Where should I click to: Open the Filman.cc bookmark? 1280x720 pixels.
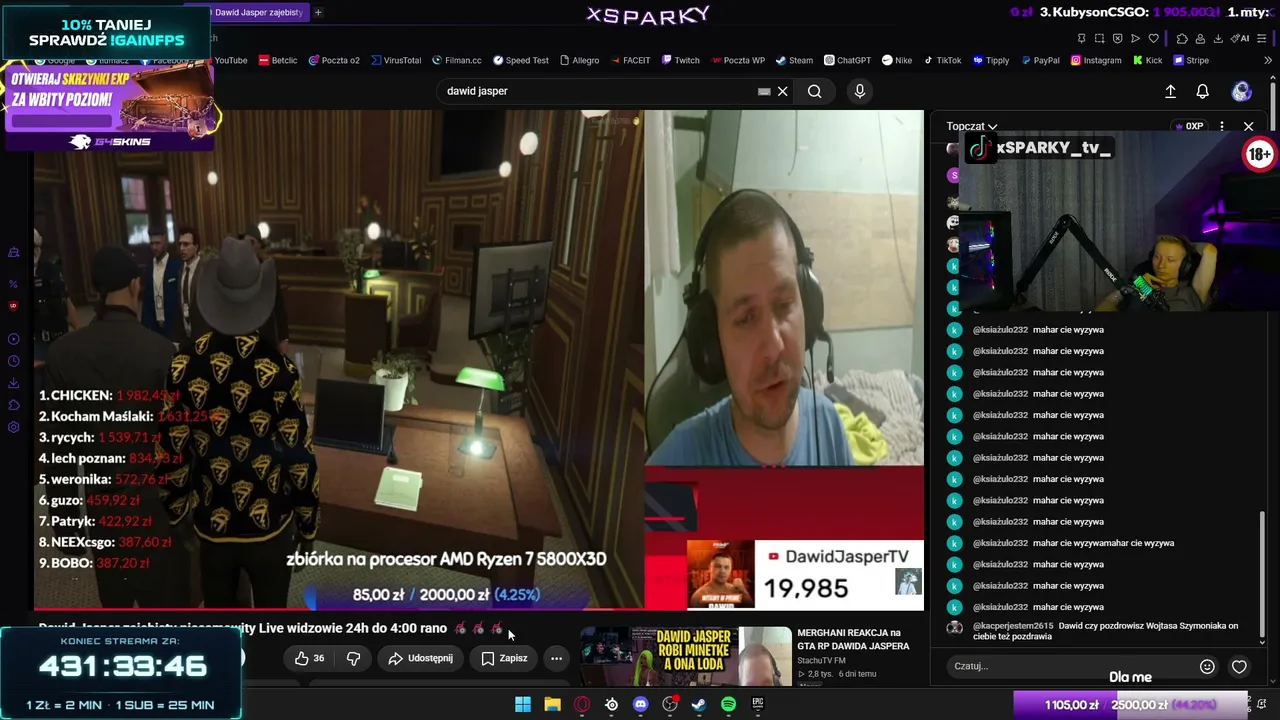click(456, 60)
